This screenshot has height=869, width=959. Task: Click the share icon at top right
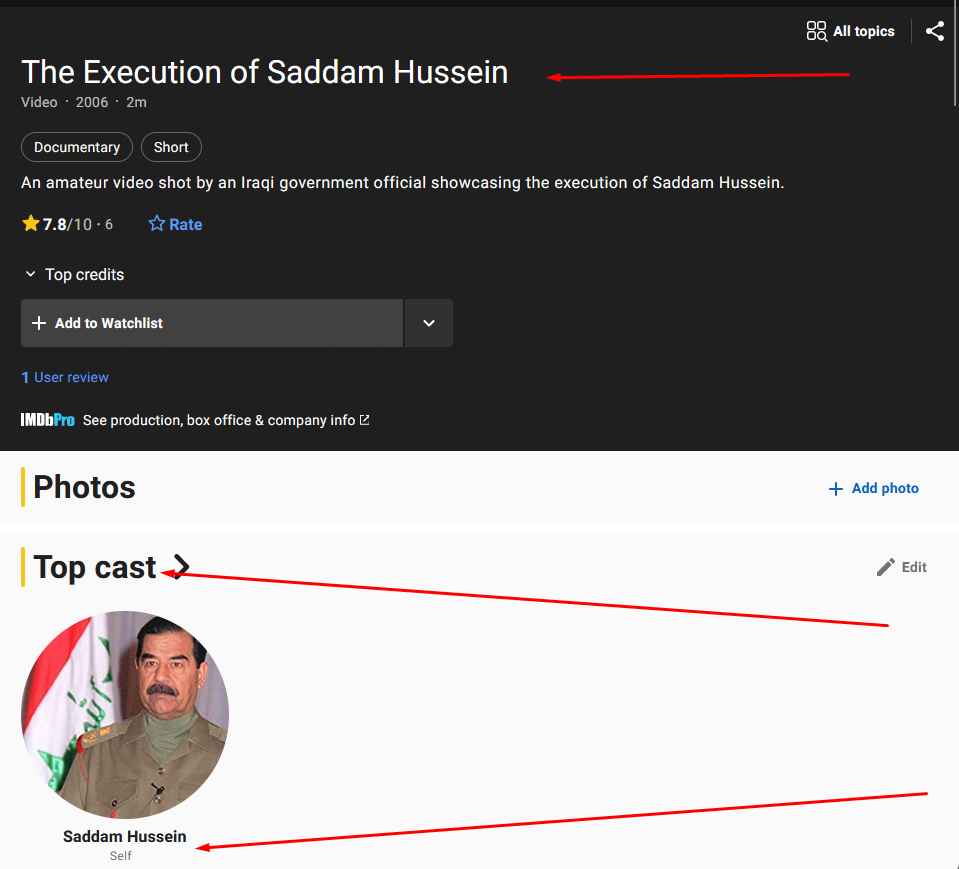coord(935,31)
